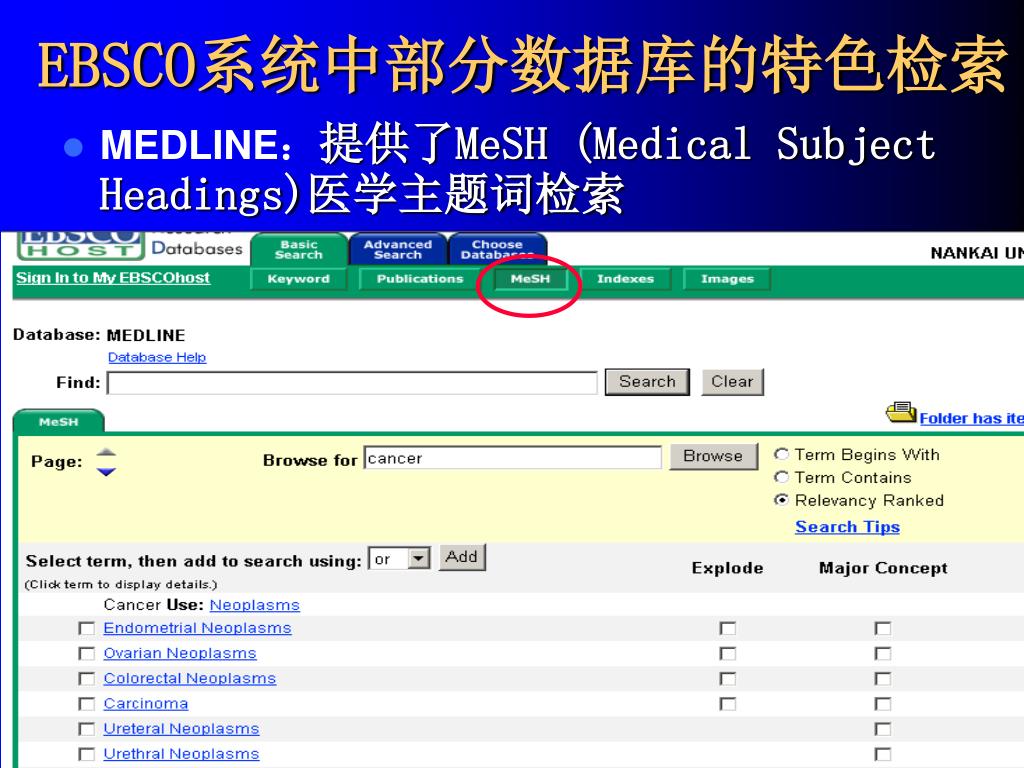Viewport: 1024px width, 768px height.
Task: Open the Urethral Neoplasms link
Action: [x=181, y=754]
